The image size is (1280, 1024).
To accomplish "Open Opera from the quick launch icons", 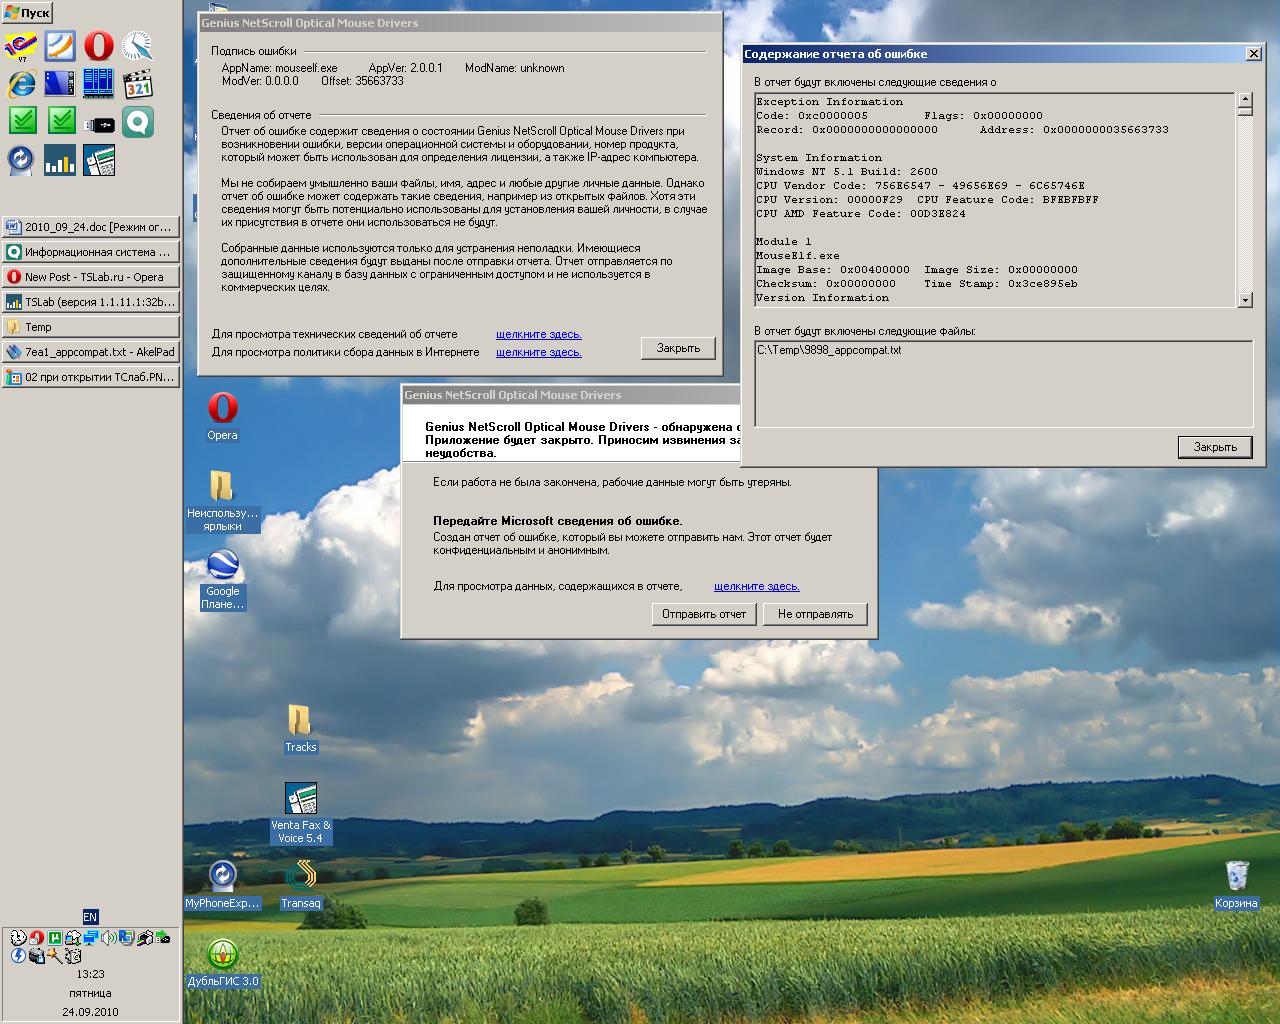I will tap(99, 46).
